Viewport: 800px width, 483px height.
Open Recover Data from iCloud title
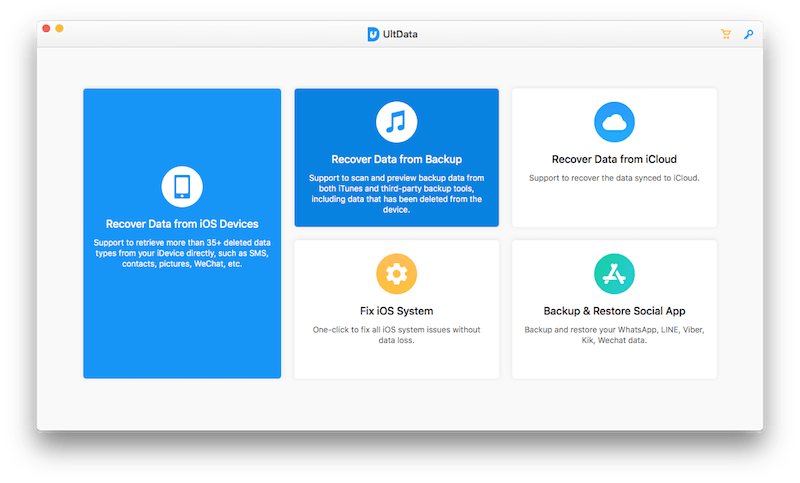(614, 159)
